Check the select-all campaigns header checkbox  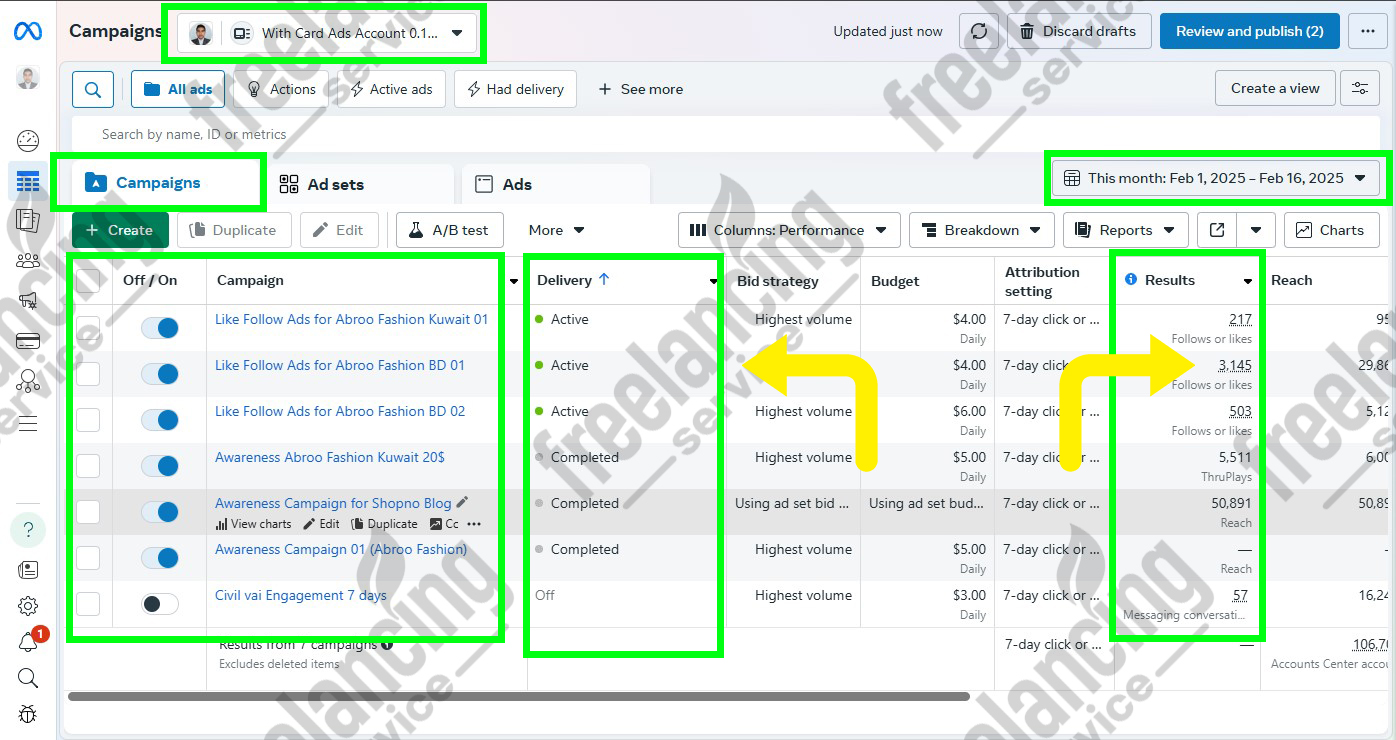(88, 281)
